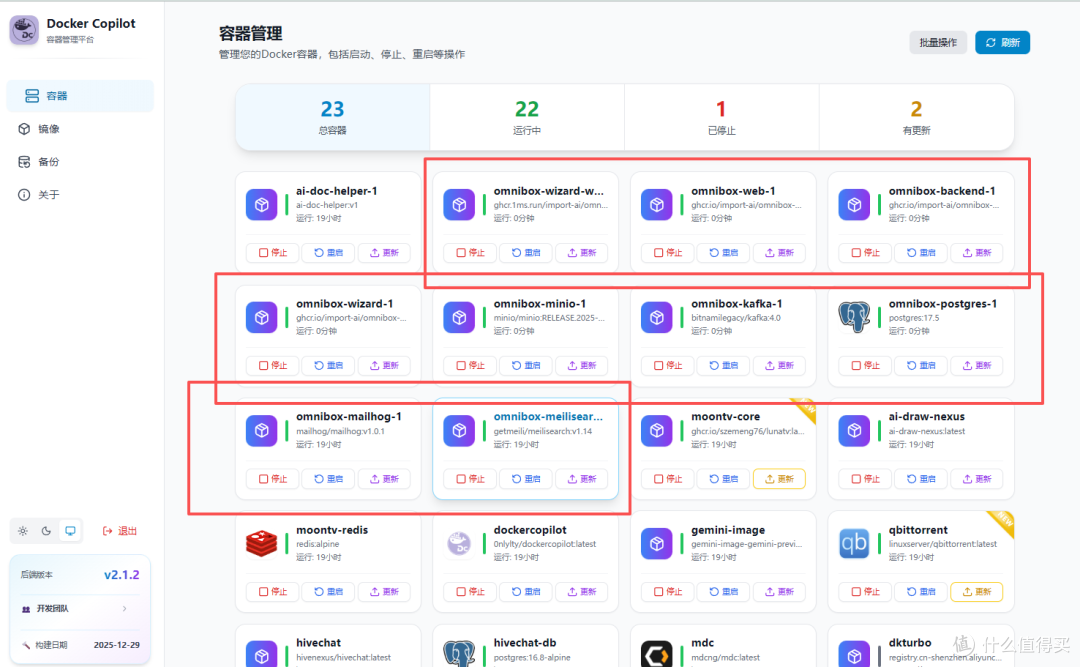This screenshot has height=667, width=1080.
Task: Restart the omnibox-minio-1 container
Action: pos(526,365)
